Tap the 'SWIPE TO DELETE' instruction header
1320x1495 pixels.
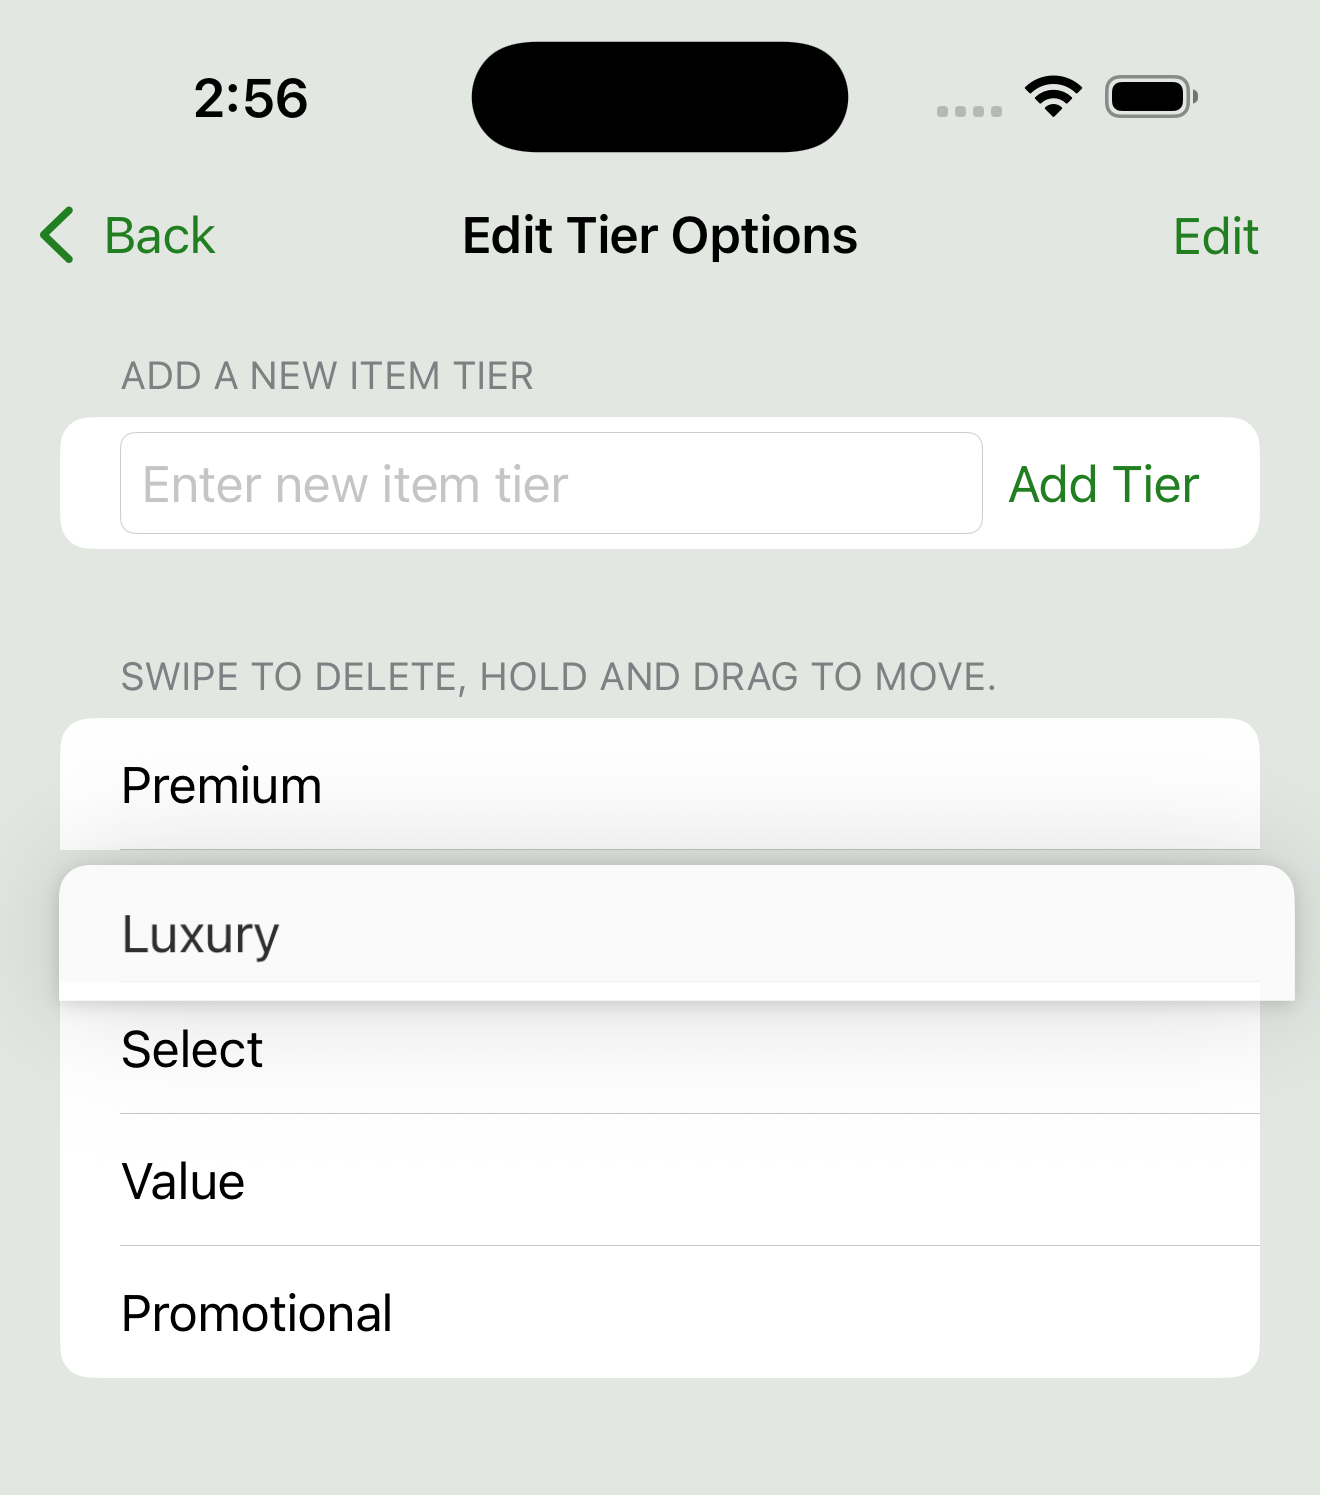[558, 677]
